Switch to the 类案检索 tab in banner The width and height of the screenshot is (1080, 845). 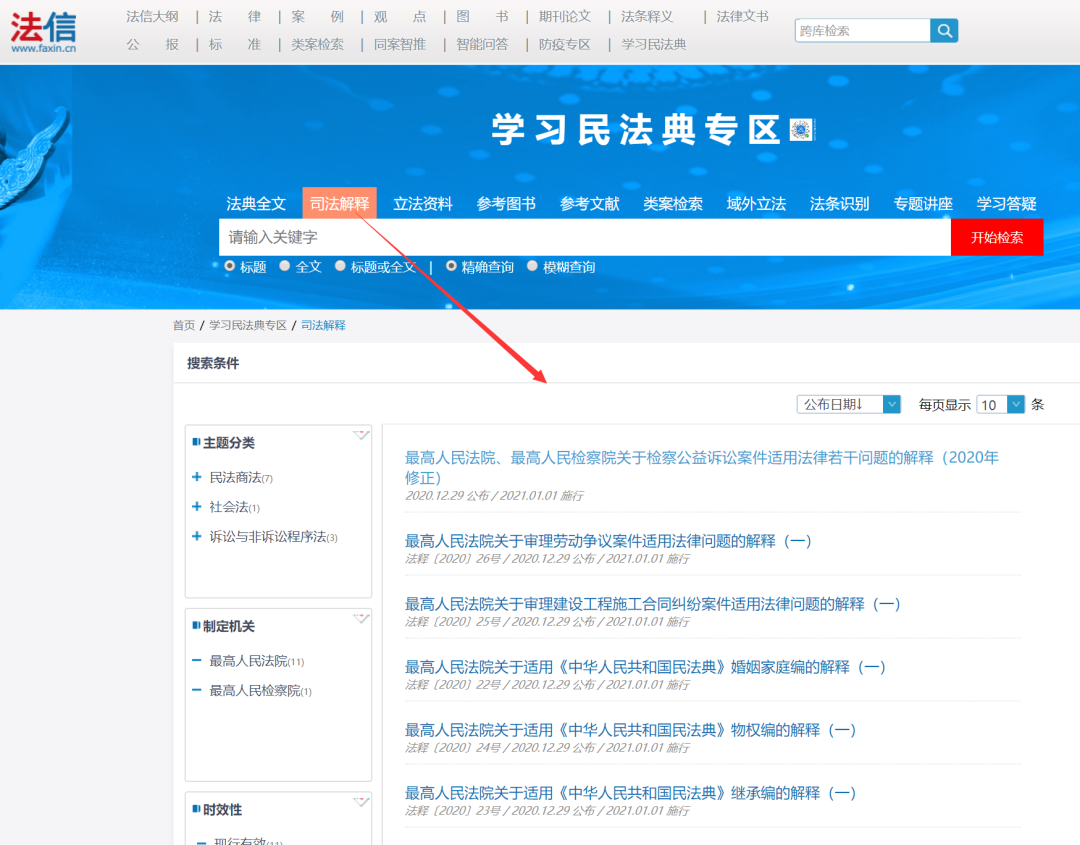673,204
